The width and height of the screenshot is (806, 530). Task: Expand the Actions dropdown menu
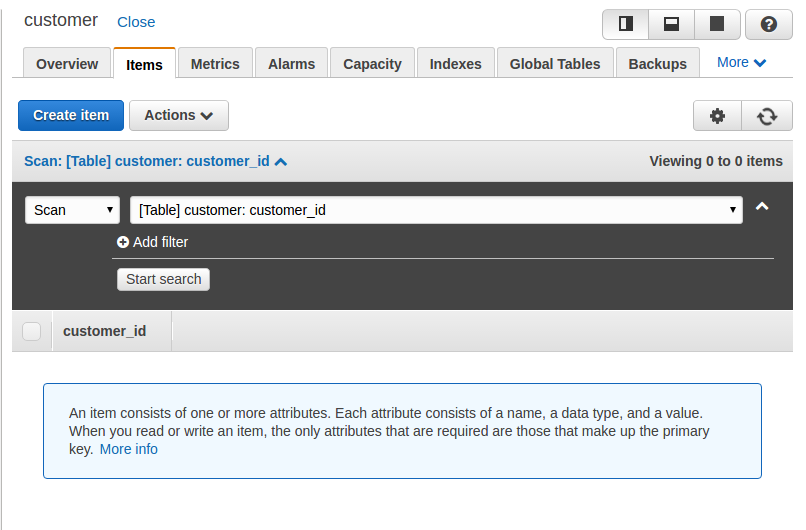pyautogui.click(x=179, y=115)
